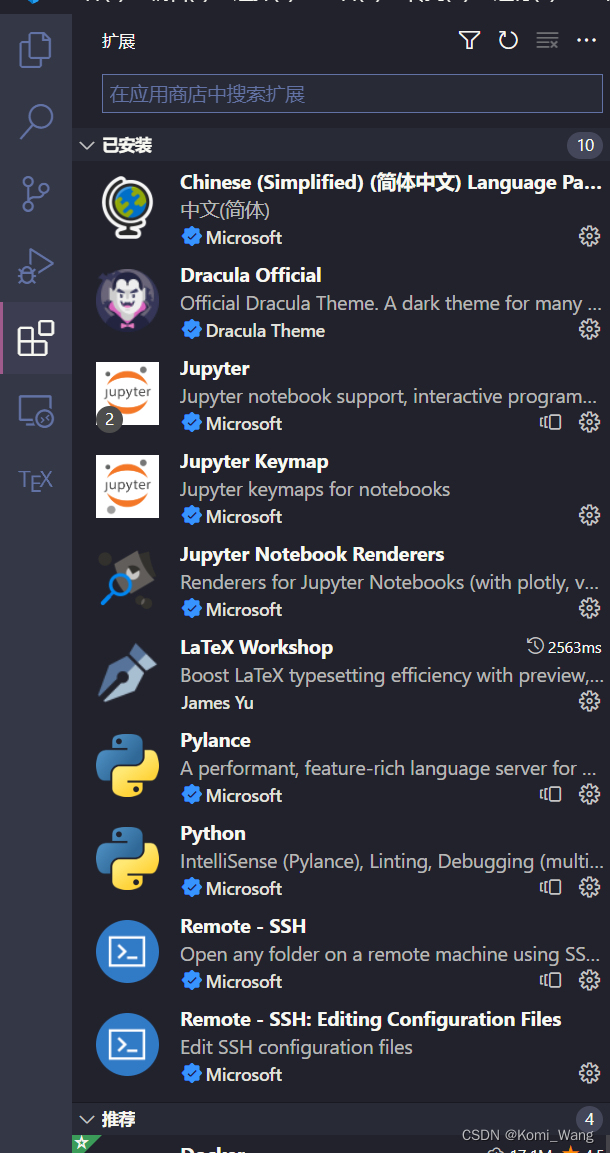Open manage gear for Remote - SSH: Editing Configuration Files
The width and height of the screenshot is (610, 1153).
[589, 1074]
